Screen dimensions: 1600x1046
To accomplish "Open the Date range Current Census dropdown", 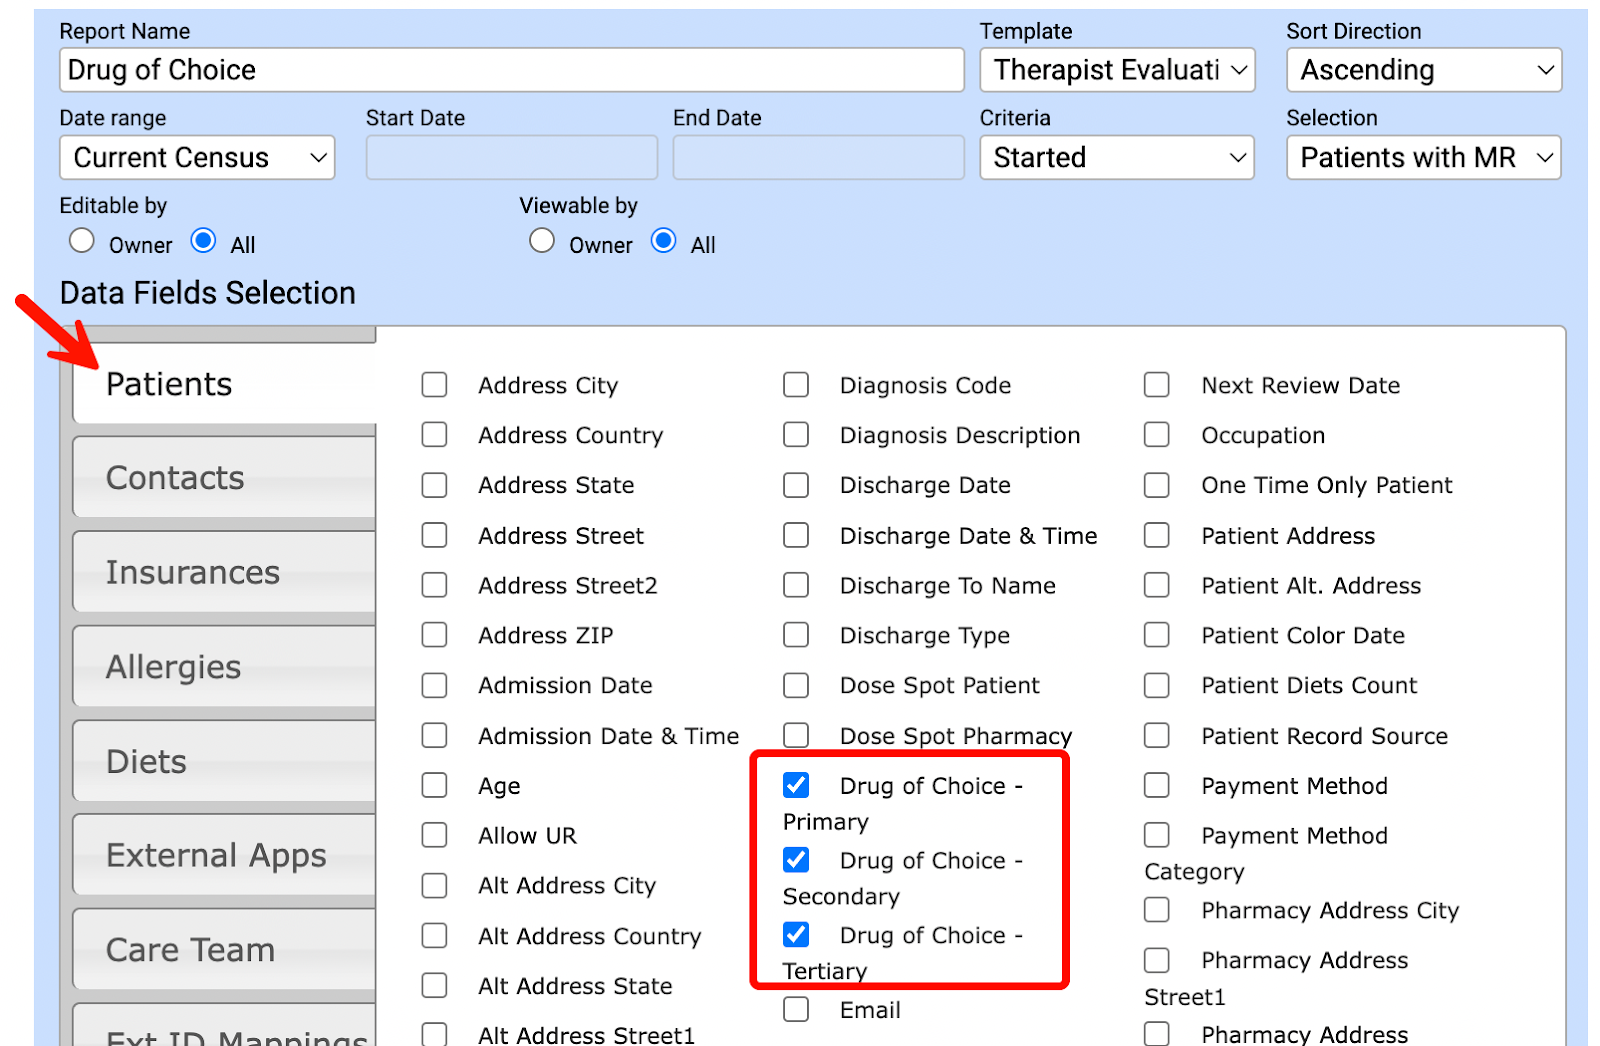I will coord(197,158).
